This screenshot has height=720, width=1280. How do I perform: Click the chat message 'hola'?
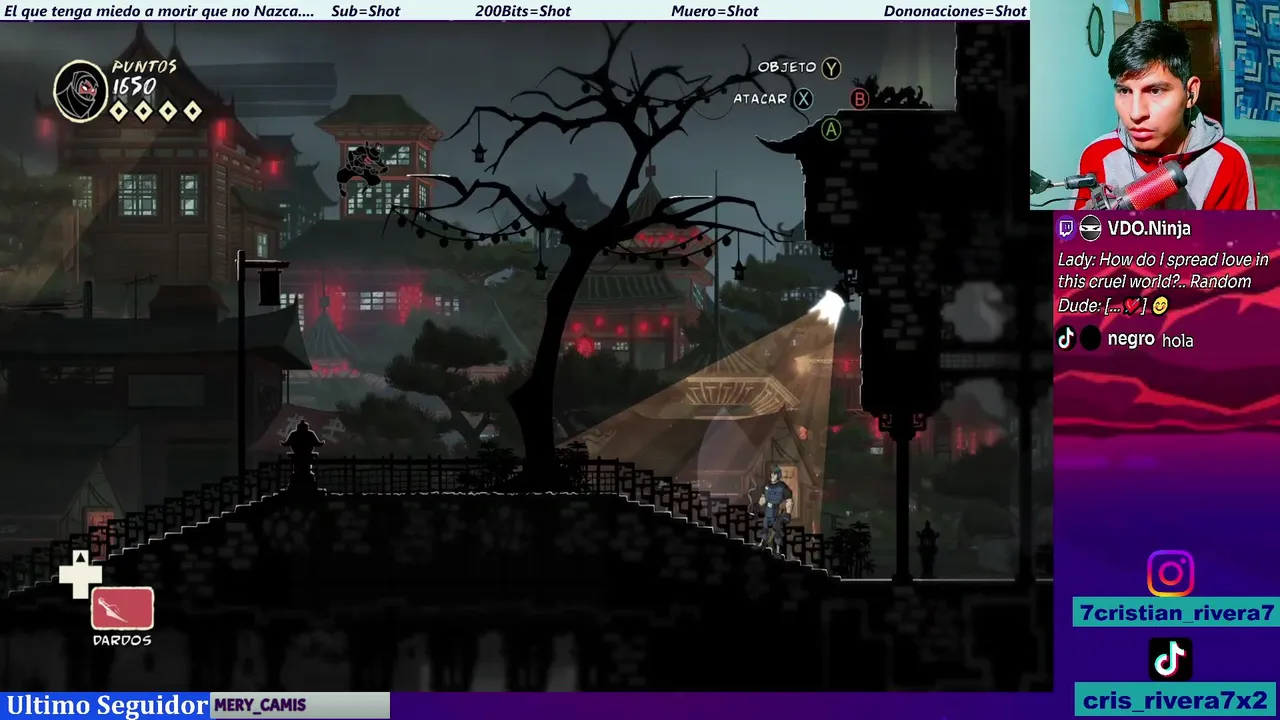coord(1178,340)
